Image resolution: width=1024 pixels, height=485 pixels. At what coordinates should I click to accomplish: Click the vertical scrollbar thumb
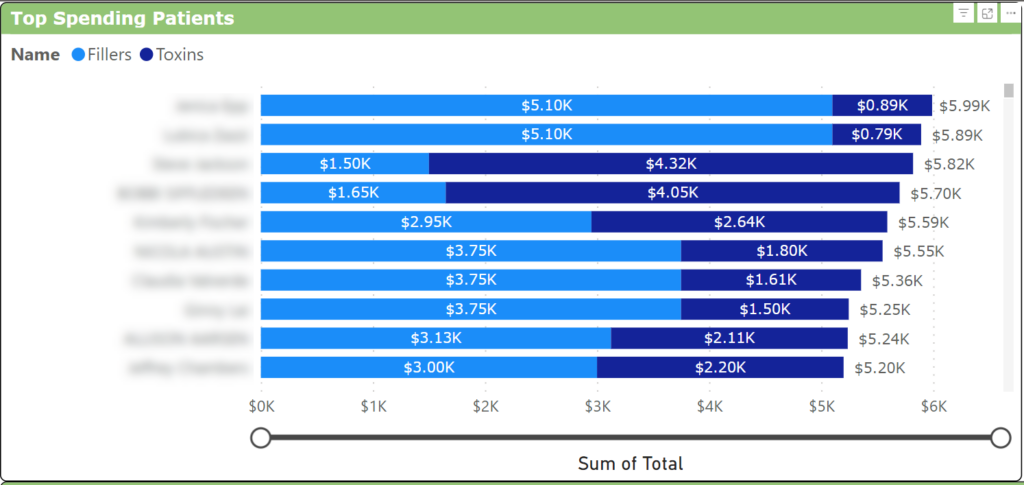tap(1009, 91)
